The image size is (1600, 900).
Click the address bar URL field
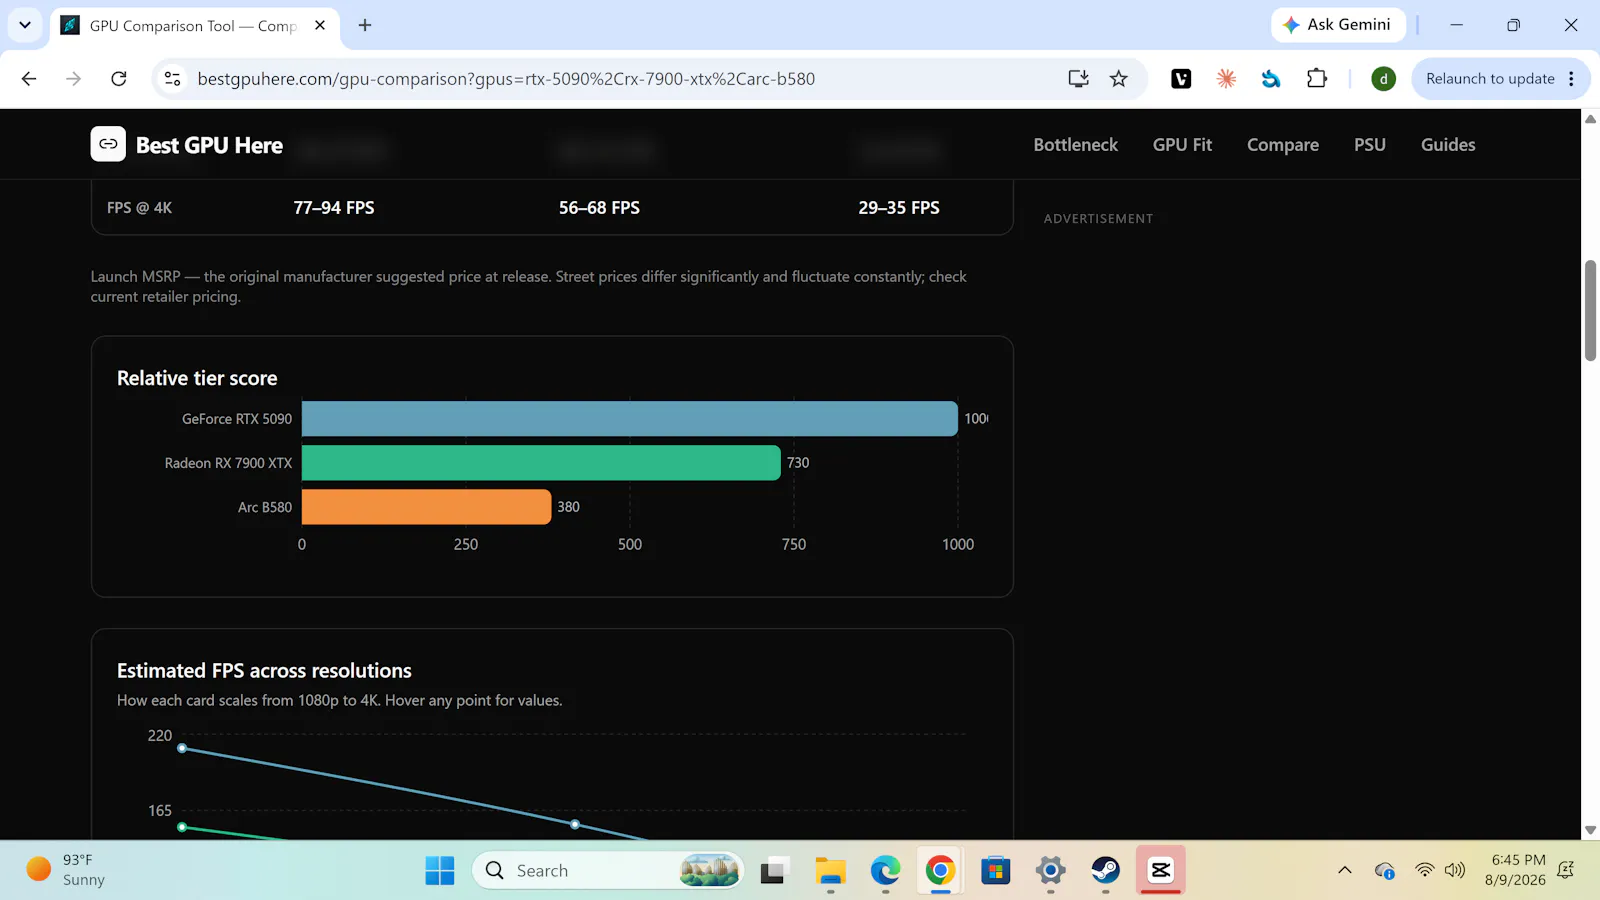coord(506,79)
